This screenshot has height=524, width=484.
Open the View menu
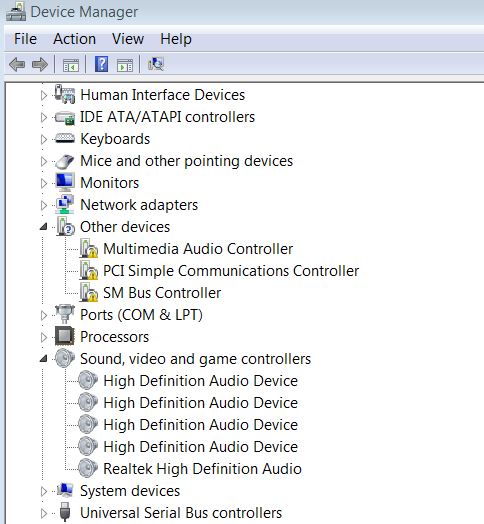(128, 39)
